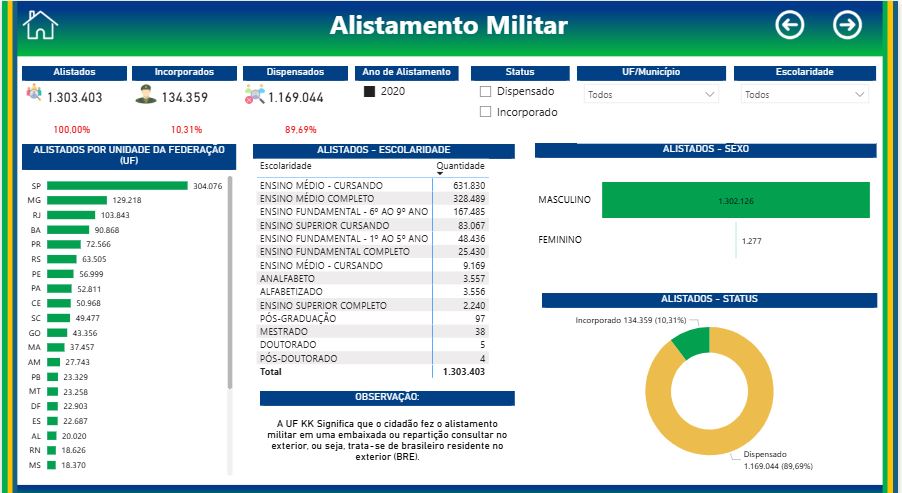Click the forward arrow navigation button
This screenshot has height=493, width=902.
point(847,25)
